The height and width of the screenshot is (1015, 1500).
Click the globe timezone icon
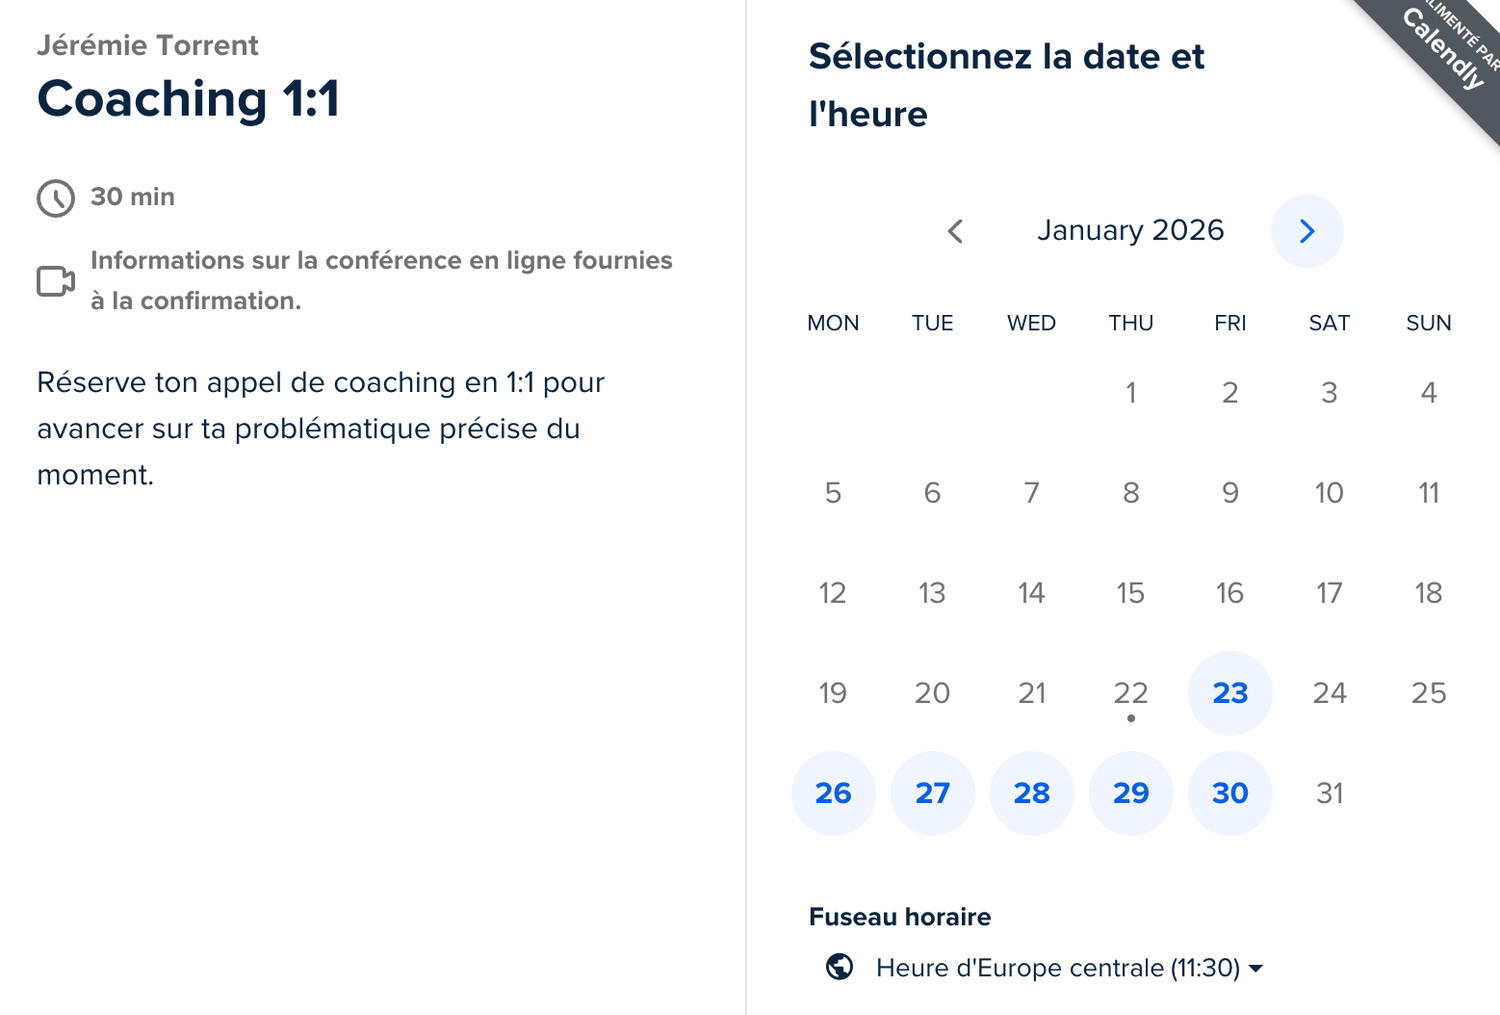click(839, 967)
